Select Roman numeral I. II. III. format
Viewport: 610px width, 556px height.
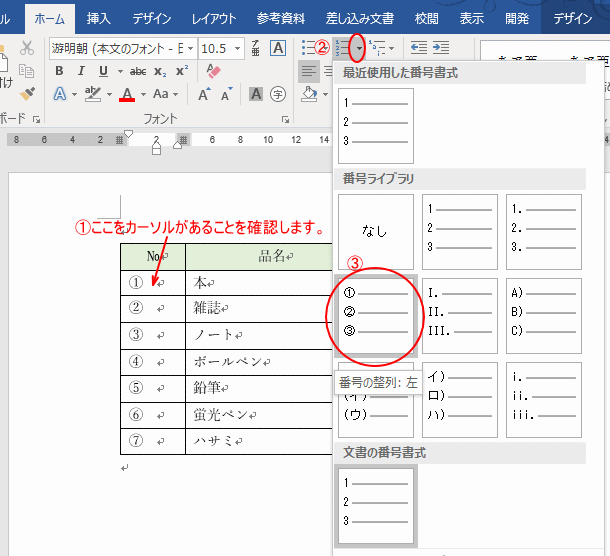460,316
